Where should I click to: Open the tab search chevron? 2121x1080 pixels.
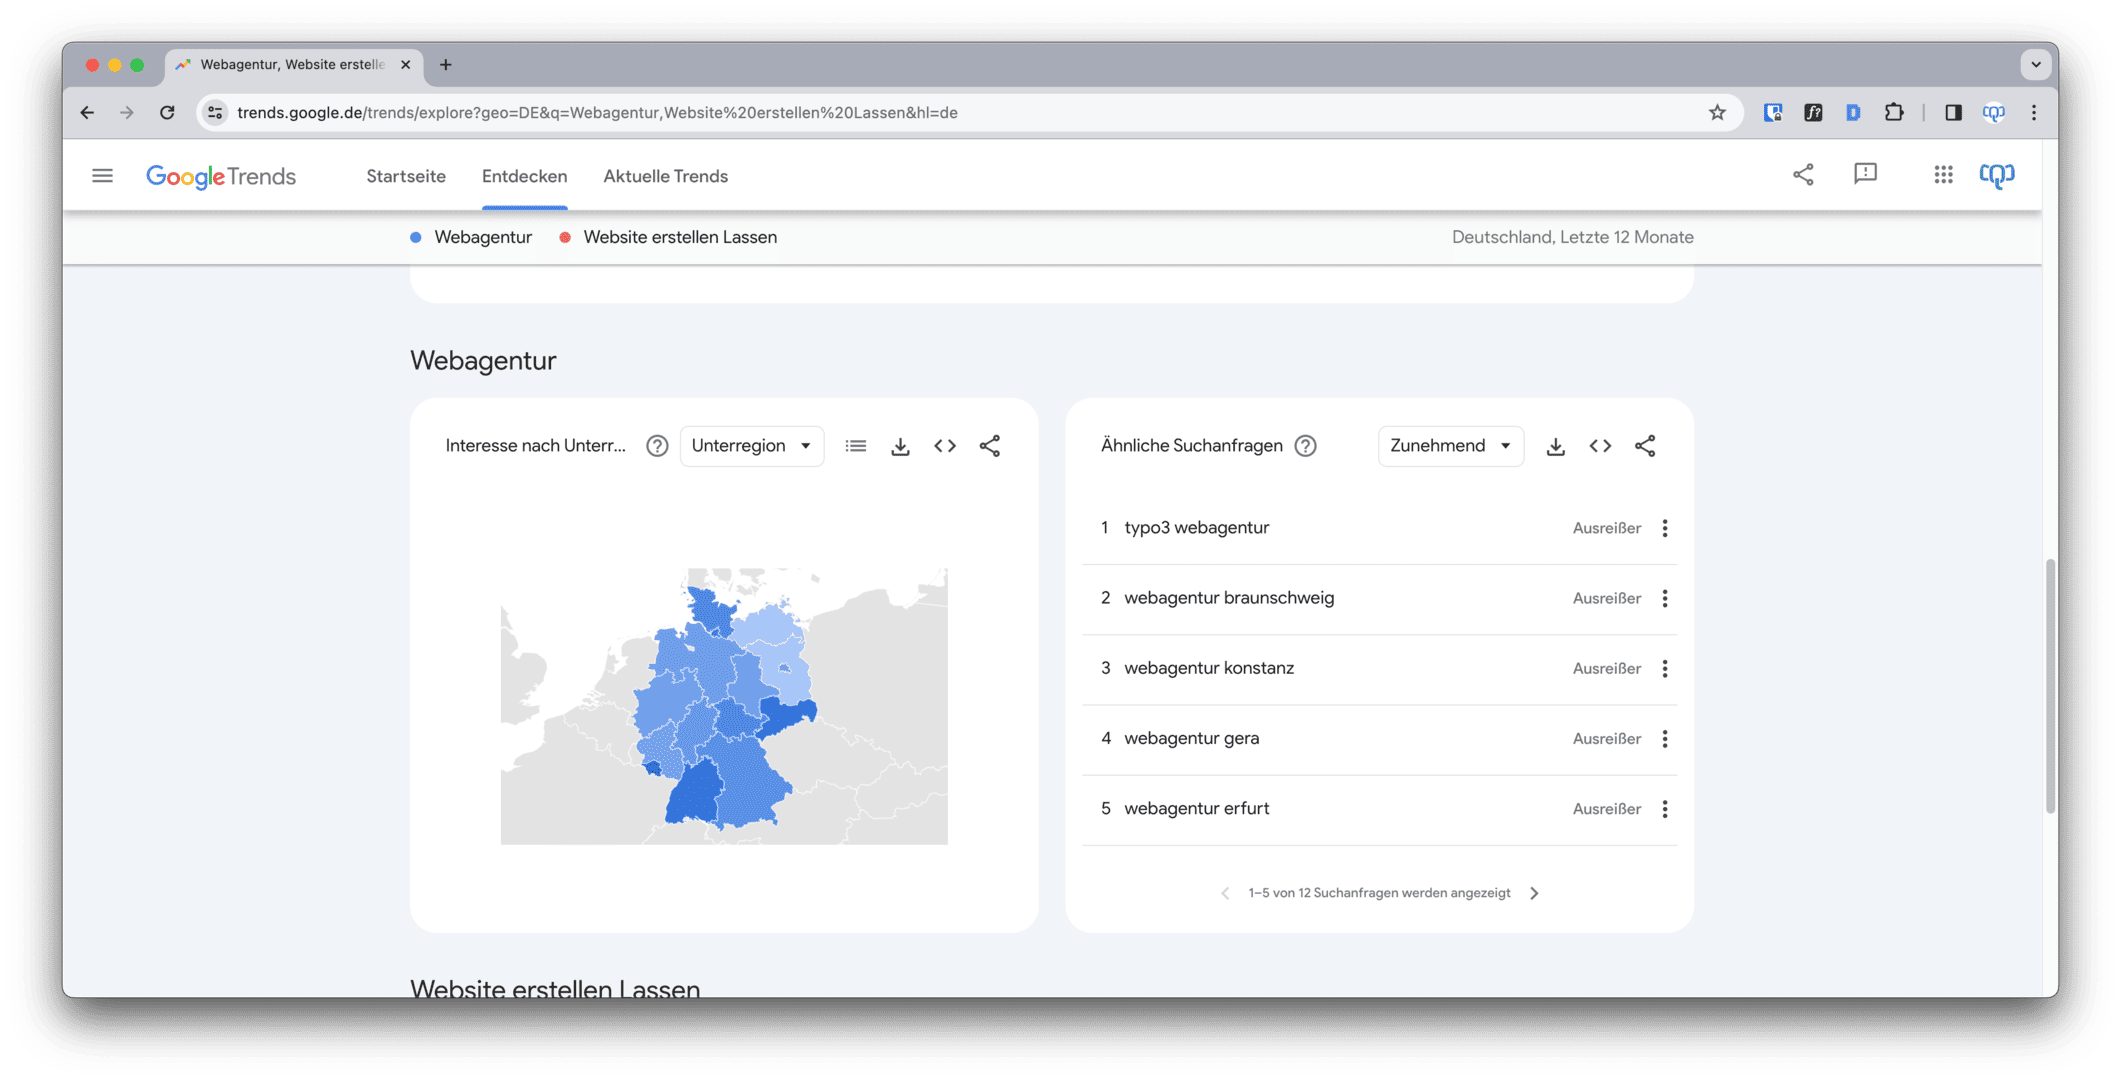tap(2035, 64)
